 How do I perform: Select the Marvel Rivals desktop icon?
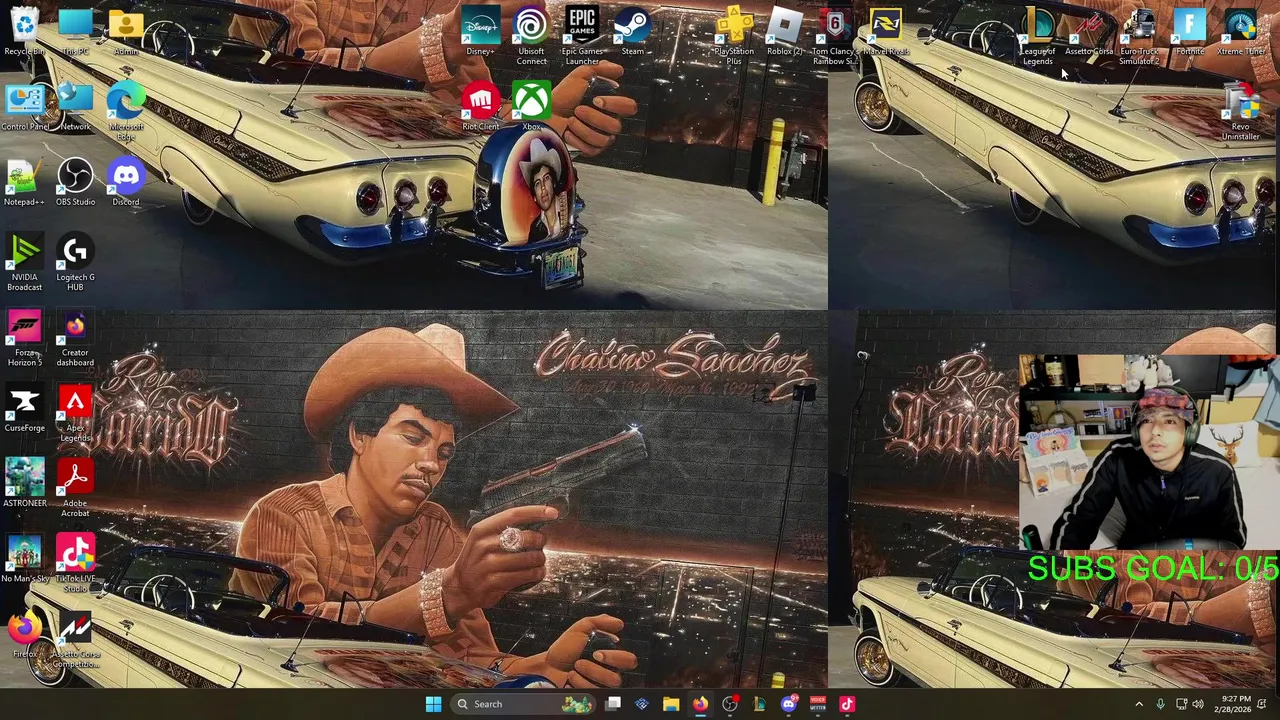tap(886, 32)
